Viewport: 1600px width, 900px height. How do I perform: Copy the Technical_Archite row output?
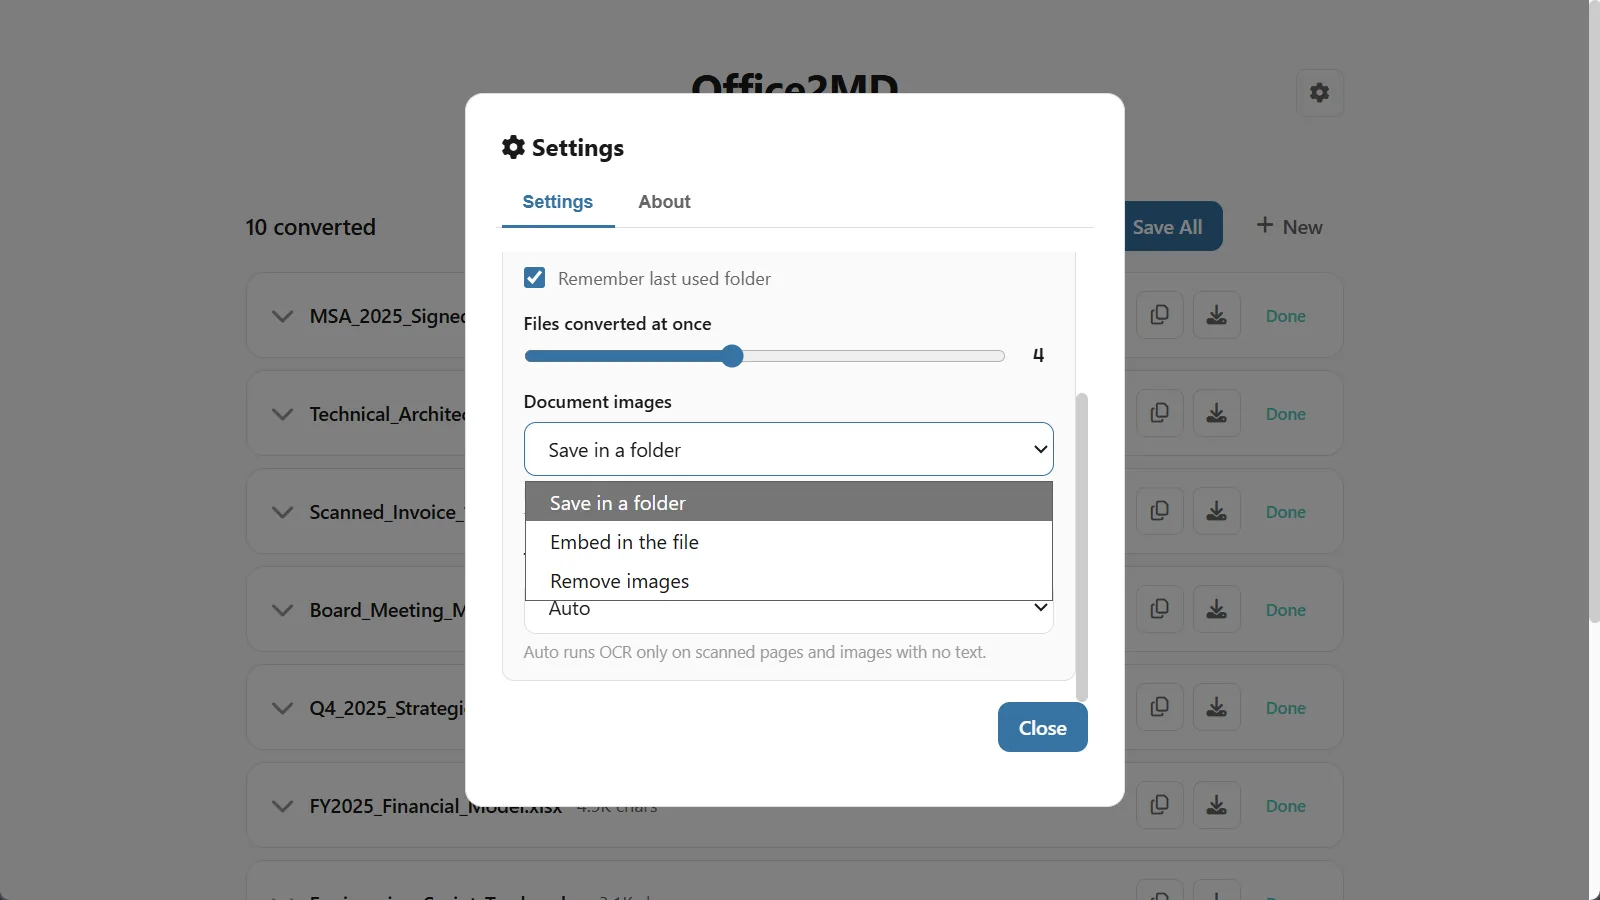pyautogui.click(x=1160, y=414)
